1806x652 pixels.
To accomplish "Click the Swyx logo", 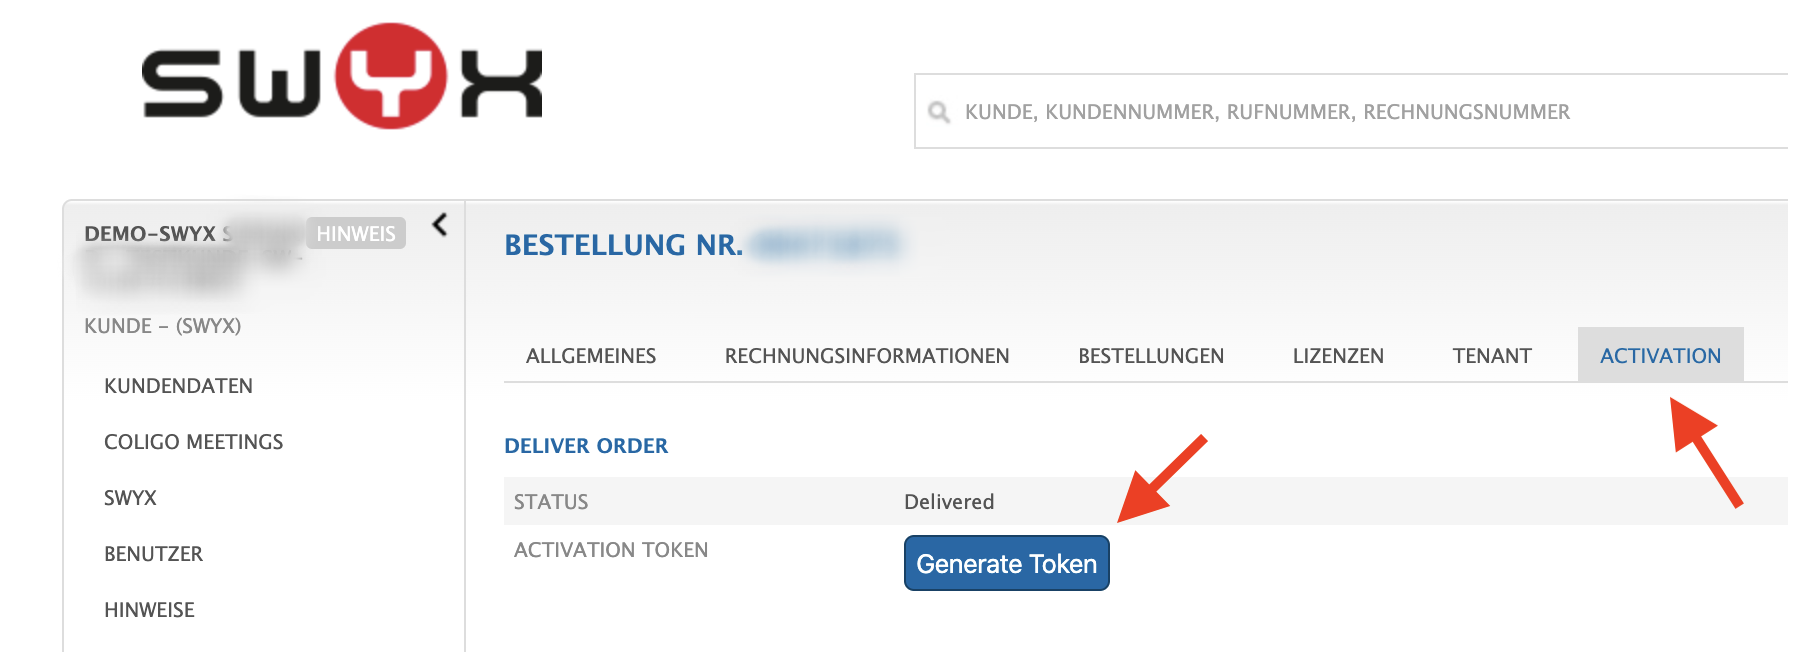I will click(x=341, y=77).
